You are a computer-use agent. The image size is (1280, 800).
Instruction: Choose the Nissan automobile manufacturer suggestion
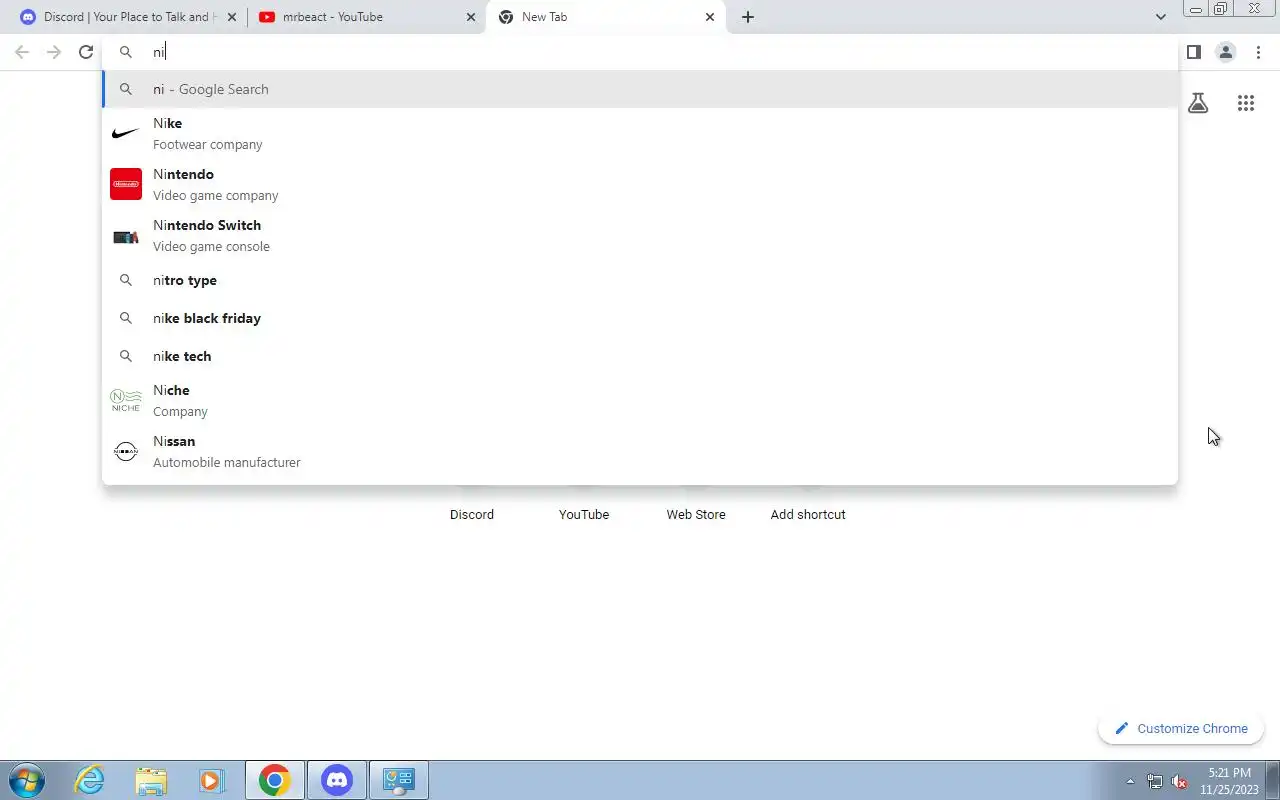point(640,451)
